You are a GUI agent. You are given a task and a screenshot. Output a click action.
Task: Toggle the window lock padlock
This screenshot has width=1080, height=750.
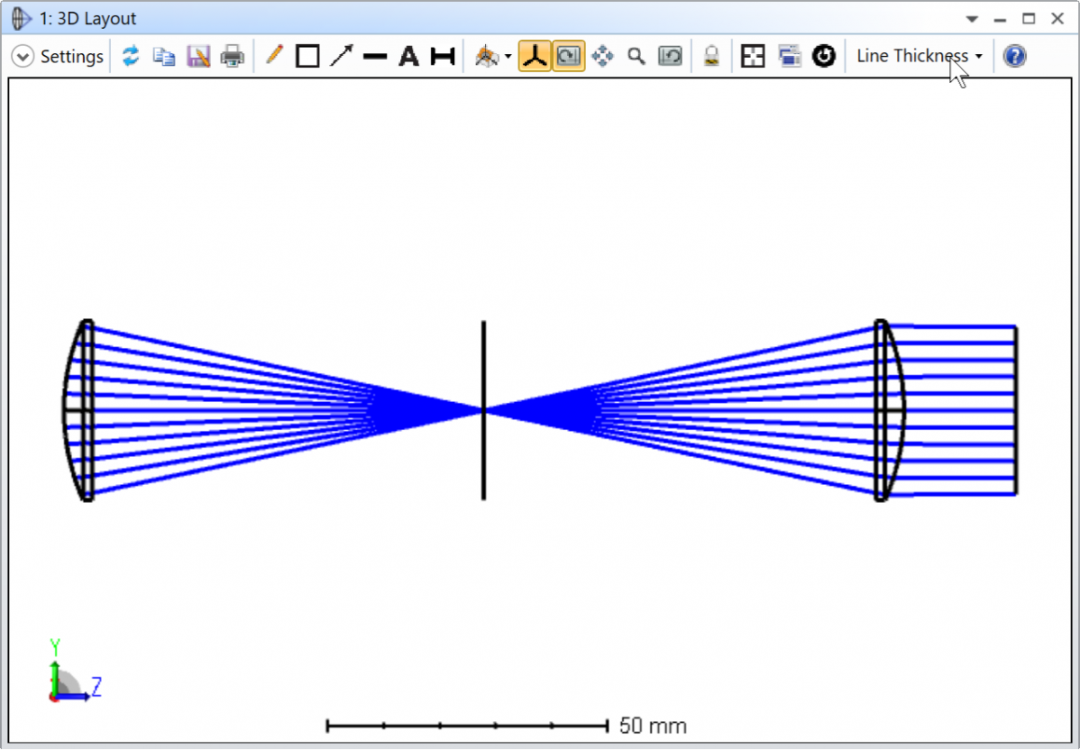coord(711,56)
